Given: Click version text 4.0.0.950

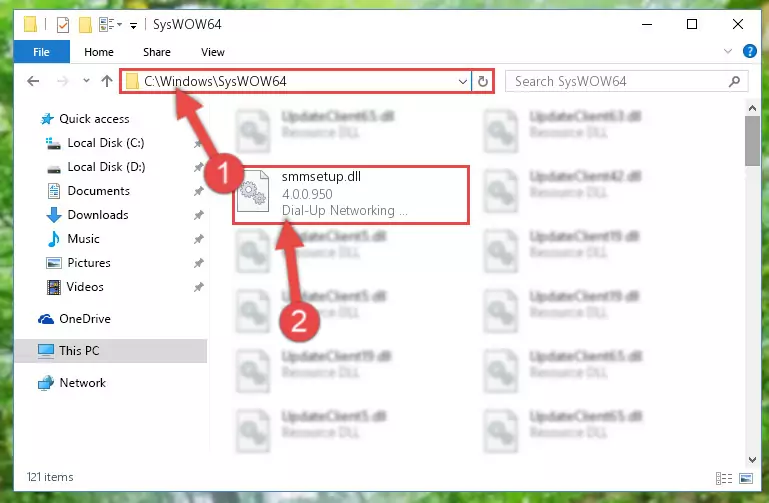Looking at the screenshot, I should pyautogui.click(x=307, y=194).
